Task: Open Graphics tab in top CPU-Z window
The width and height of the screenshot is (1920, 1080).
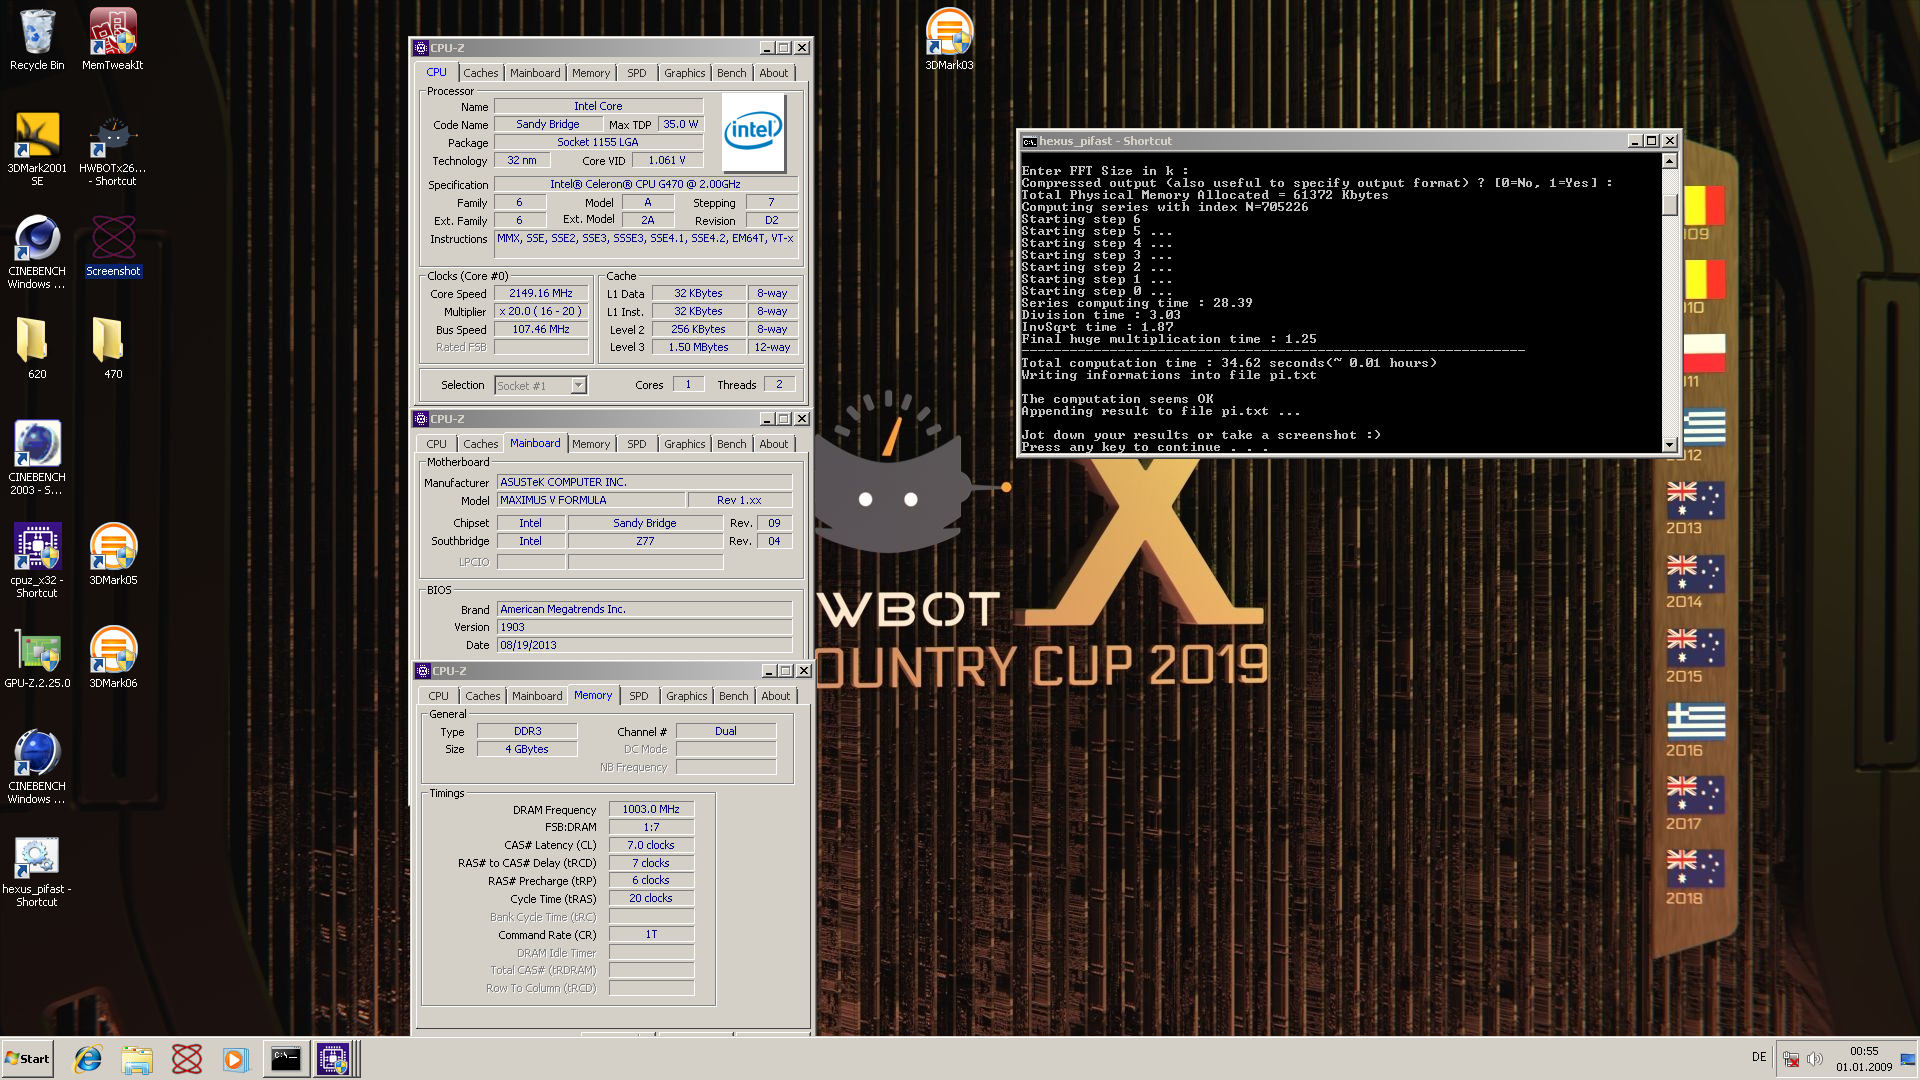Action: [685, 73]
